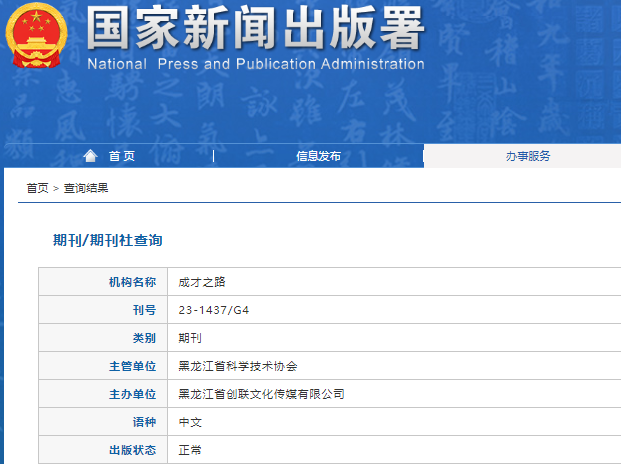Select the value 黑龙江省科学技术协会
The height and width of the screenshot is (464, 621).
pos(238,366)
